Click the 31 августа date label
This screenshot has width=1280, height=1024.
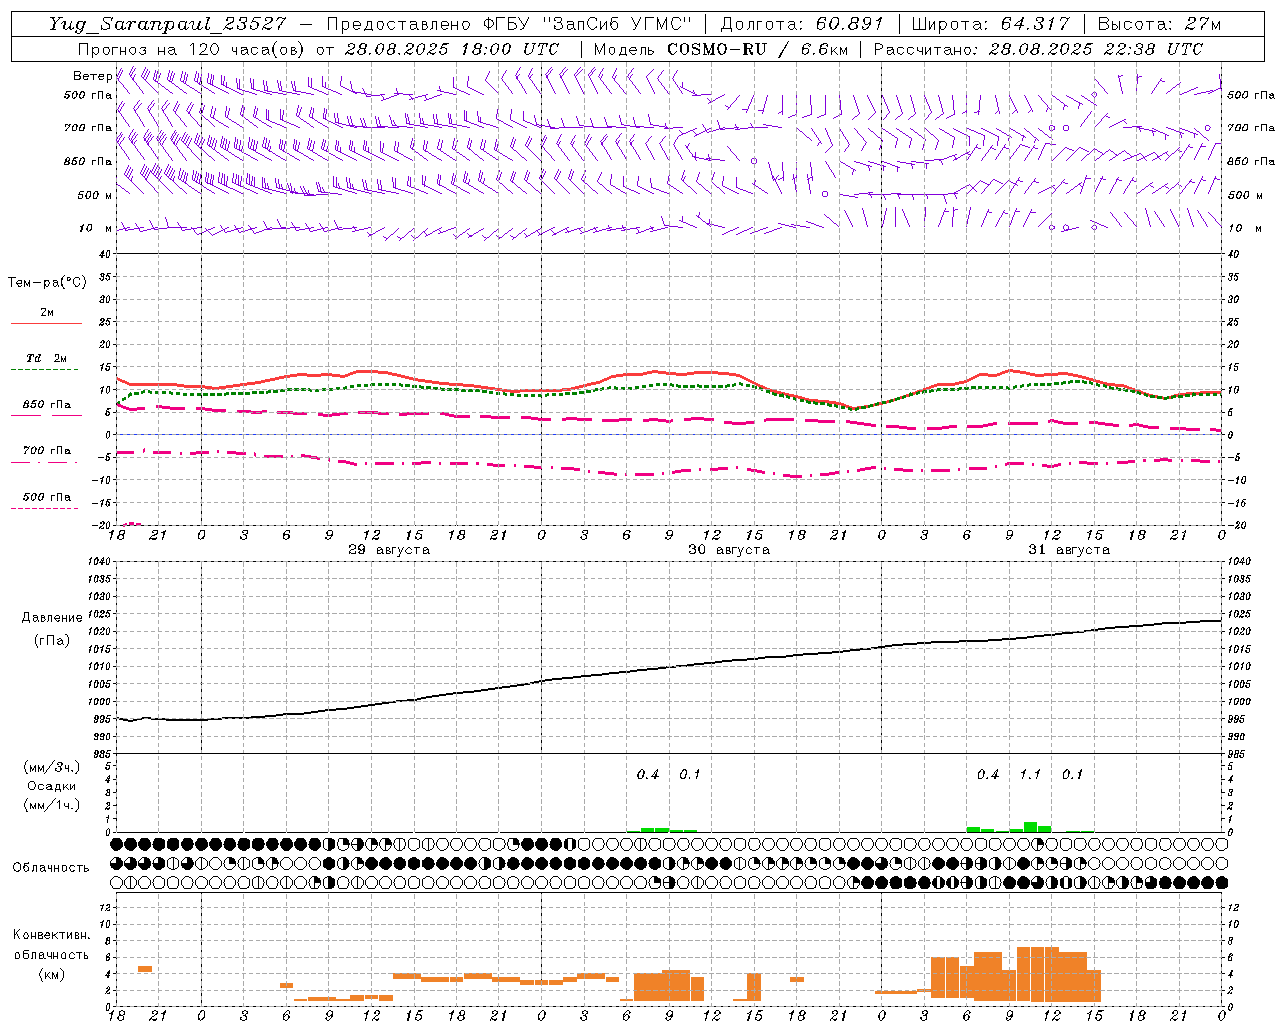[x=1069, y=550]
